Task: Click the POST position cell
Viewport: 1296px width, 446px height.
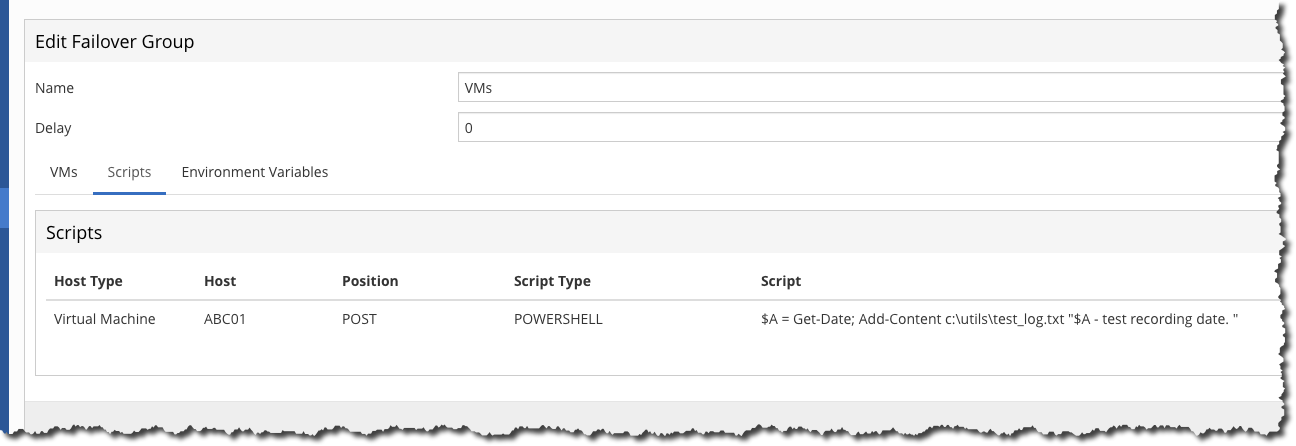Action: pyautogui.click(x=359, y=320)
